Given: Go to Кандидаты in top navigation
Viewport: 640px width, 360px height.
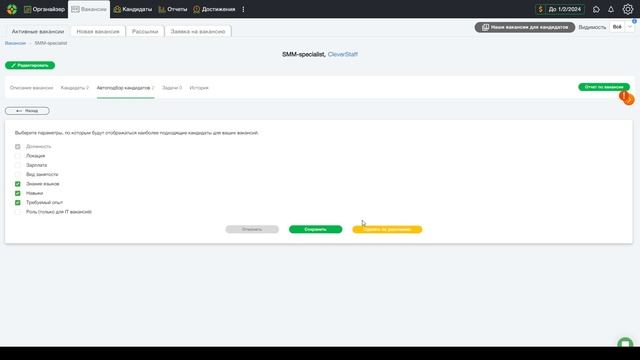Looking at the screenshot, I should tap(133, 9).
